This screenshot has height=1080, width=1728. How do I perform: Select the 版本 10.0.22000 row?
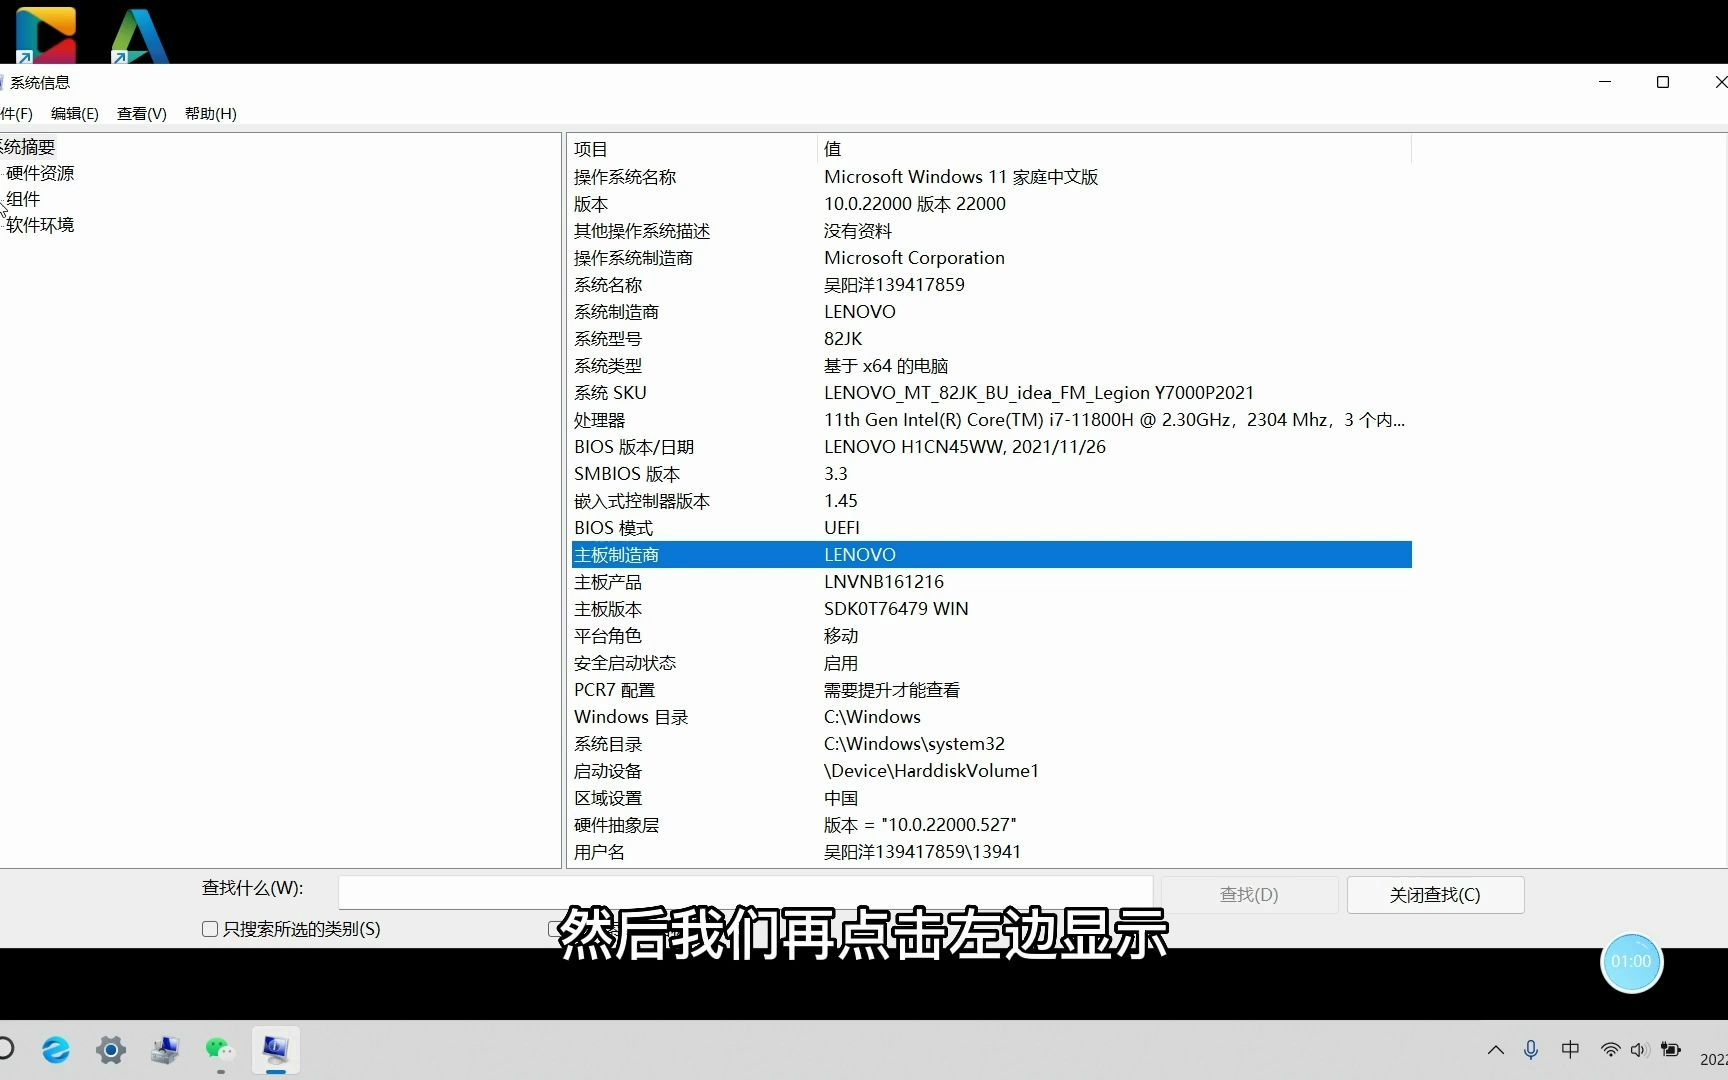pos(991,204)
